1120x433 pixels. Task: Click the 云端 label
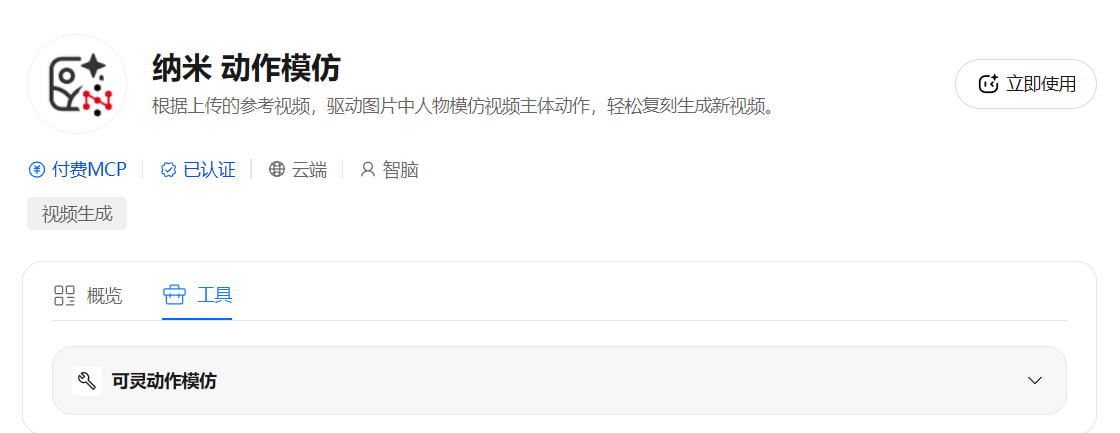[309, 170]
